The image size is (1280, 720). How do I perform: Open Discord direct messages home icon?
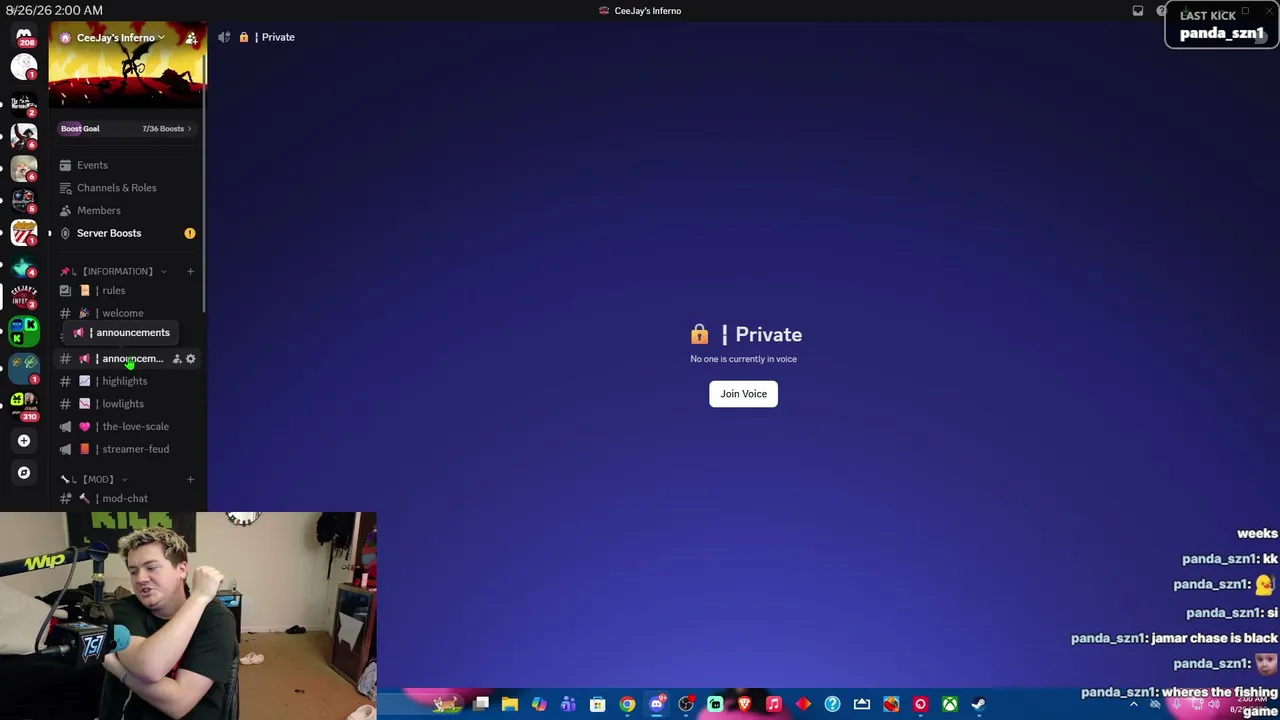point(24,37)
